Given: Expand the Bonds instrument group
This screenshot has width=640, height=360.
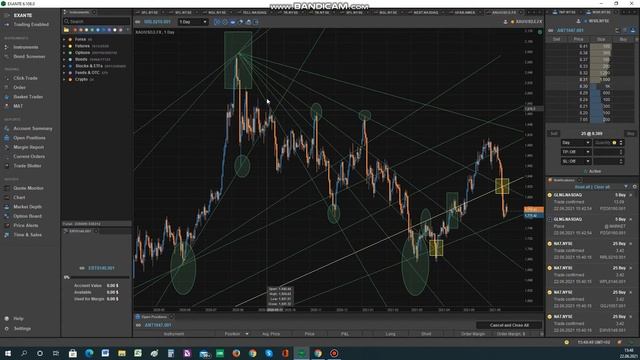Looking at the screenshot, I should click(64, 60).
